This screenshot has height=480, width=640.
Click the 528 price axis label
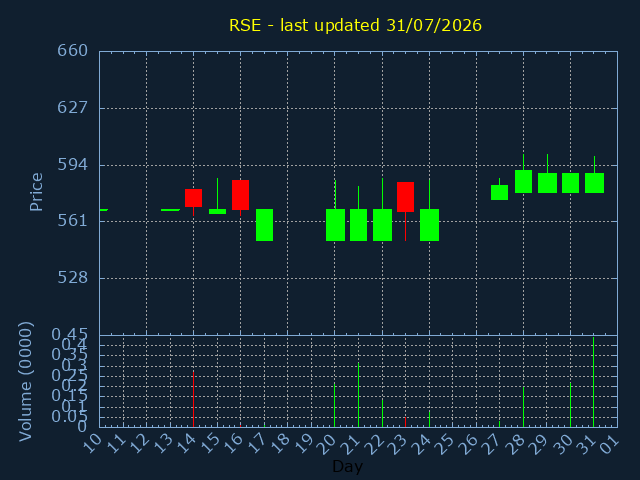(73, 278)
